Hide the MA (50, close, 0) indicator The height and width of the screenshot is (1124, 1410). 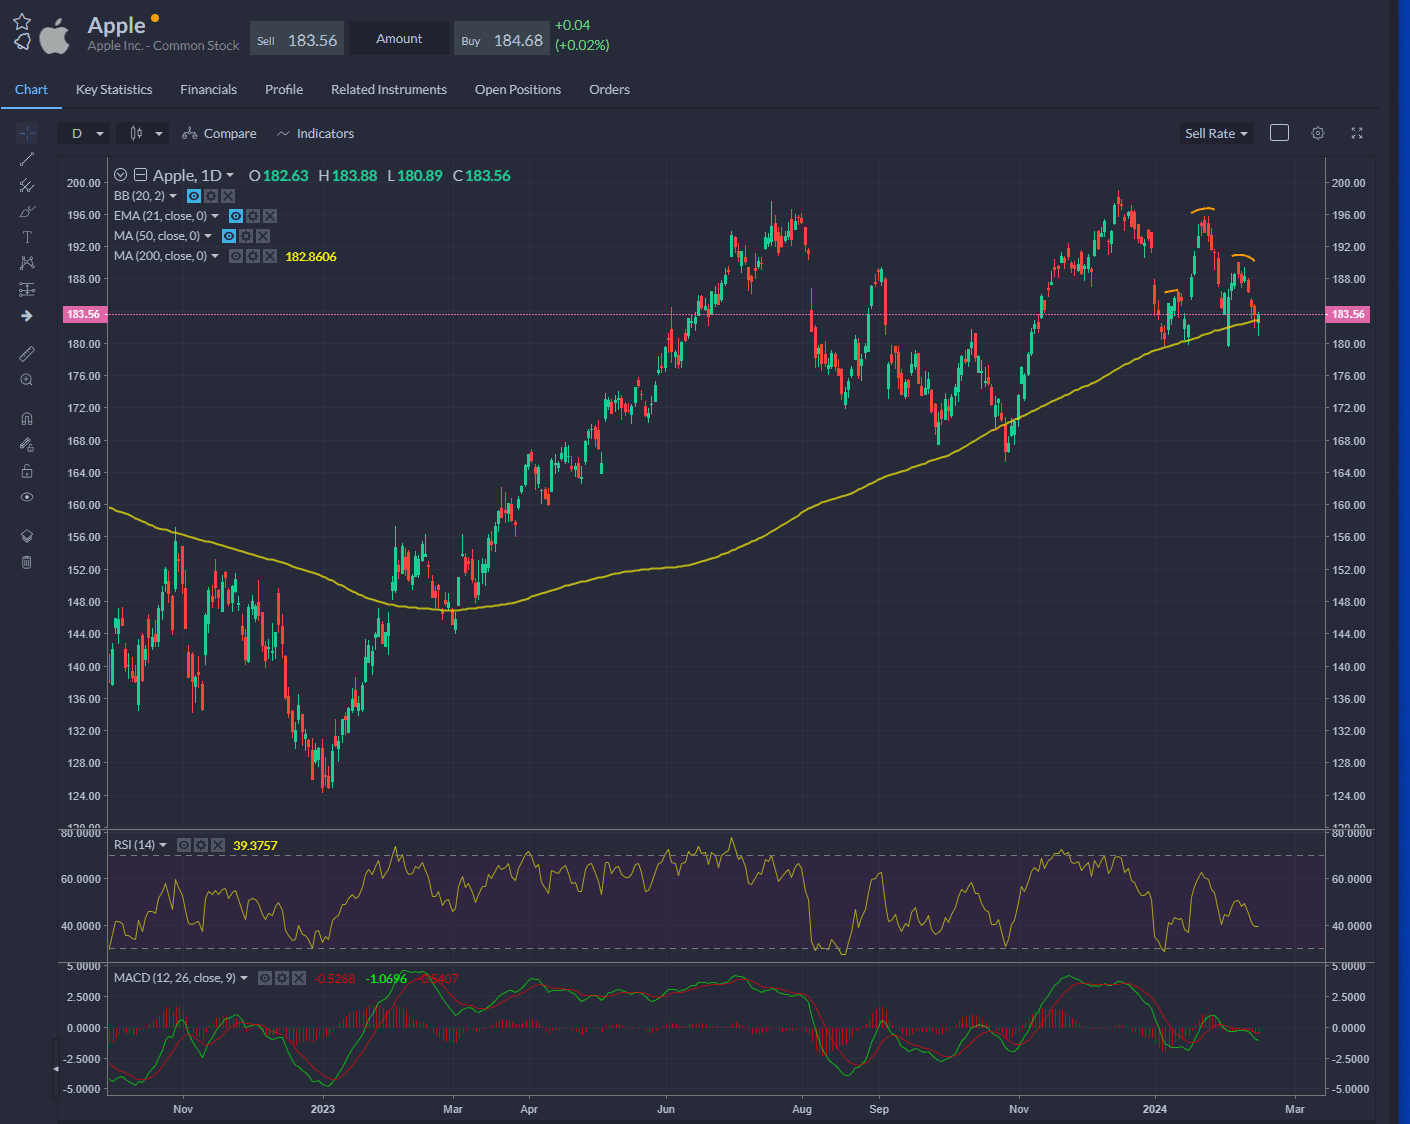coord(228,235)
